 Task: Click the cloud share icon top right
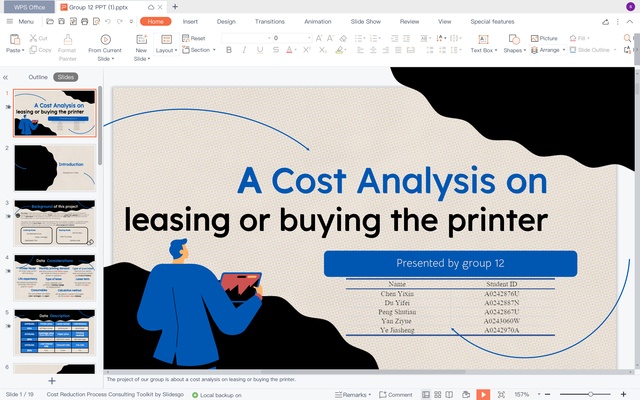[606, 22]
